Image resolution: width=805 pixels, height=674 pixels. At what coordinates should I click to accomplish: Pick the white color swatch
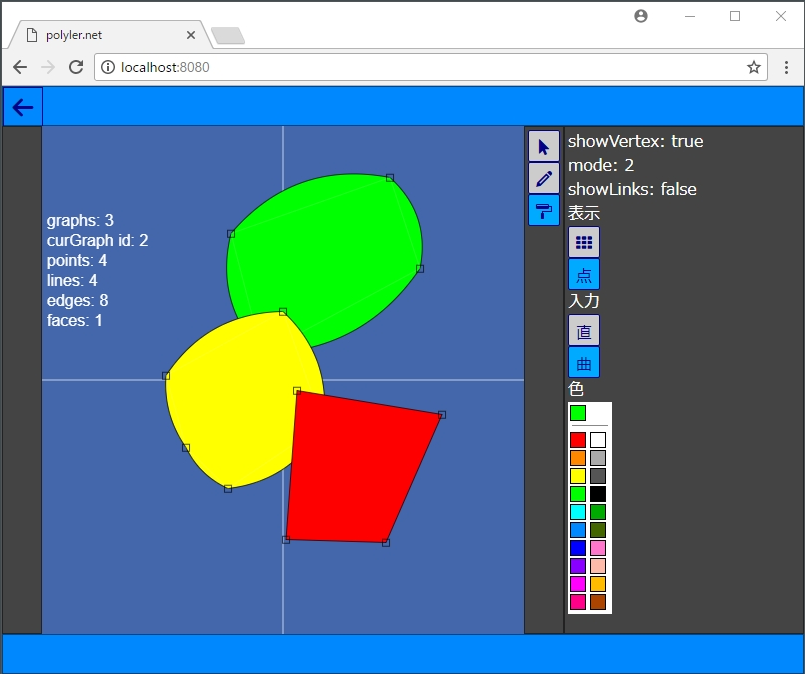[598, 440]
